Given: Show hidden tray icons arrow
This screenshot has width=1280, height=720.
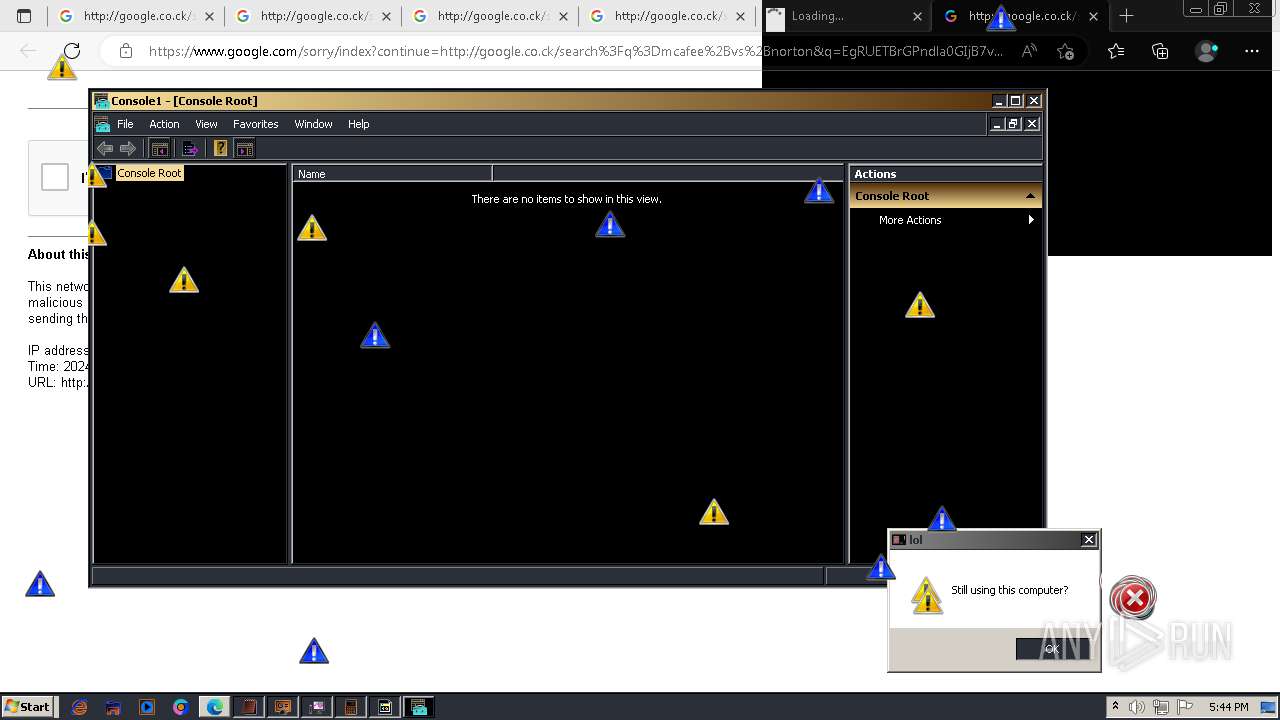Looking at the screenshot, I should pos(1115,707).
